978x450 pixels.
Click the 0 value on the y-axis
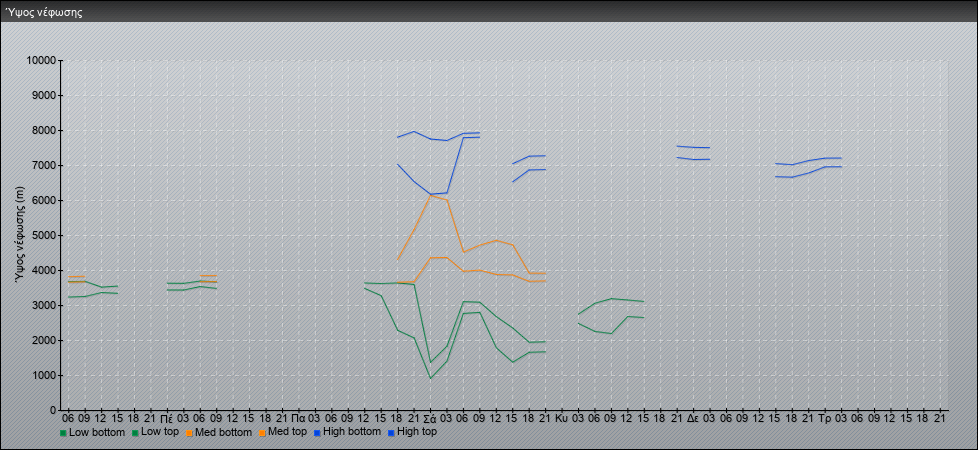click(52, 410)
